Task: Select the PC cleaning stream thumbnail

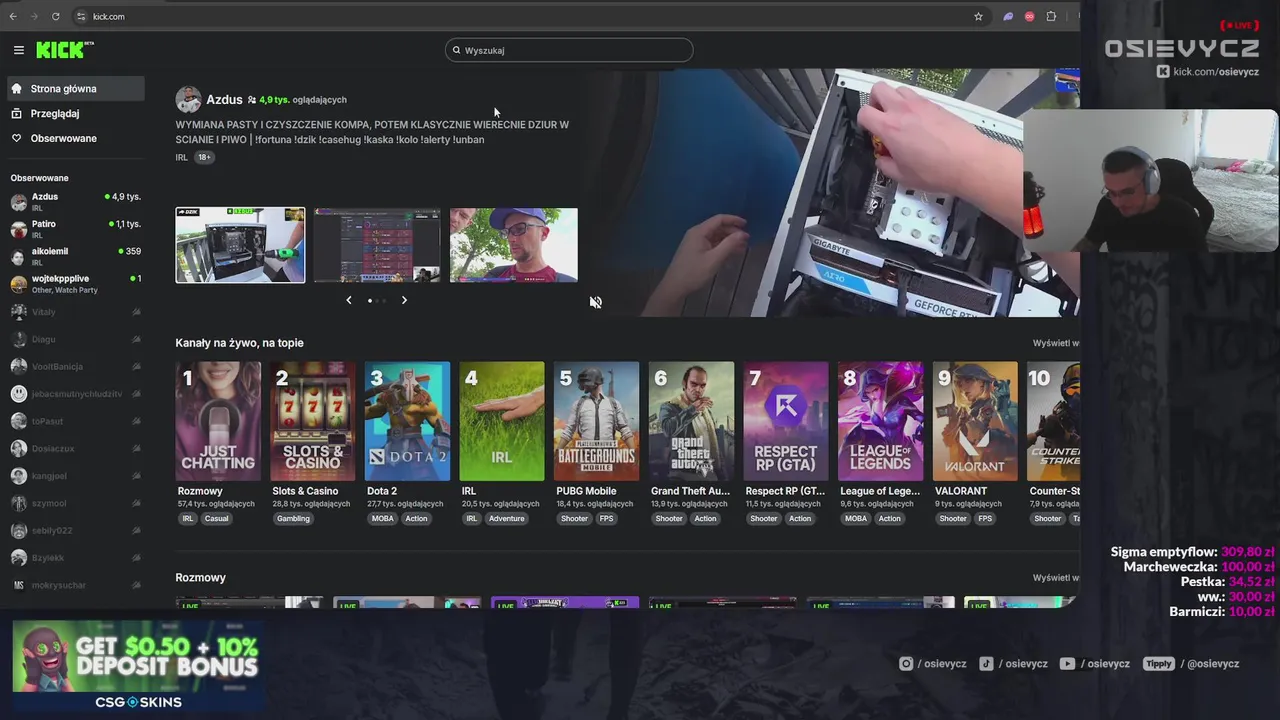Action: pos(240,245)
